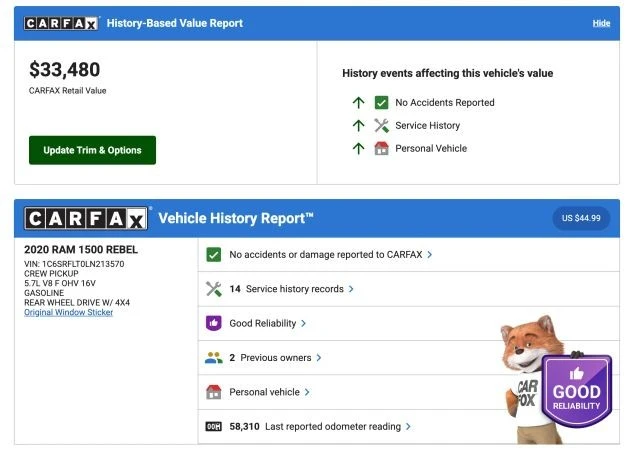Click house icon in Personal vehicle row
Screen dimensions: 640x453
[213, 392]
